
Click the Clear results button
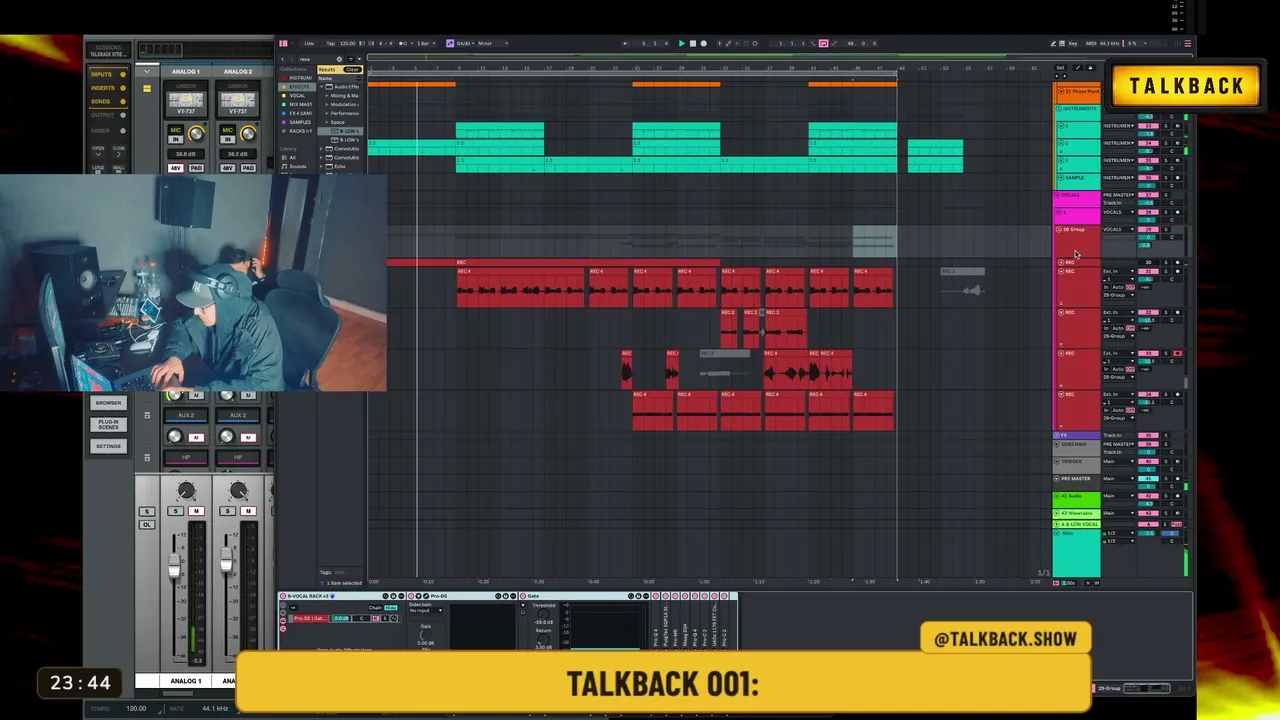[x=352, y=69]
